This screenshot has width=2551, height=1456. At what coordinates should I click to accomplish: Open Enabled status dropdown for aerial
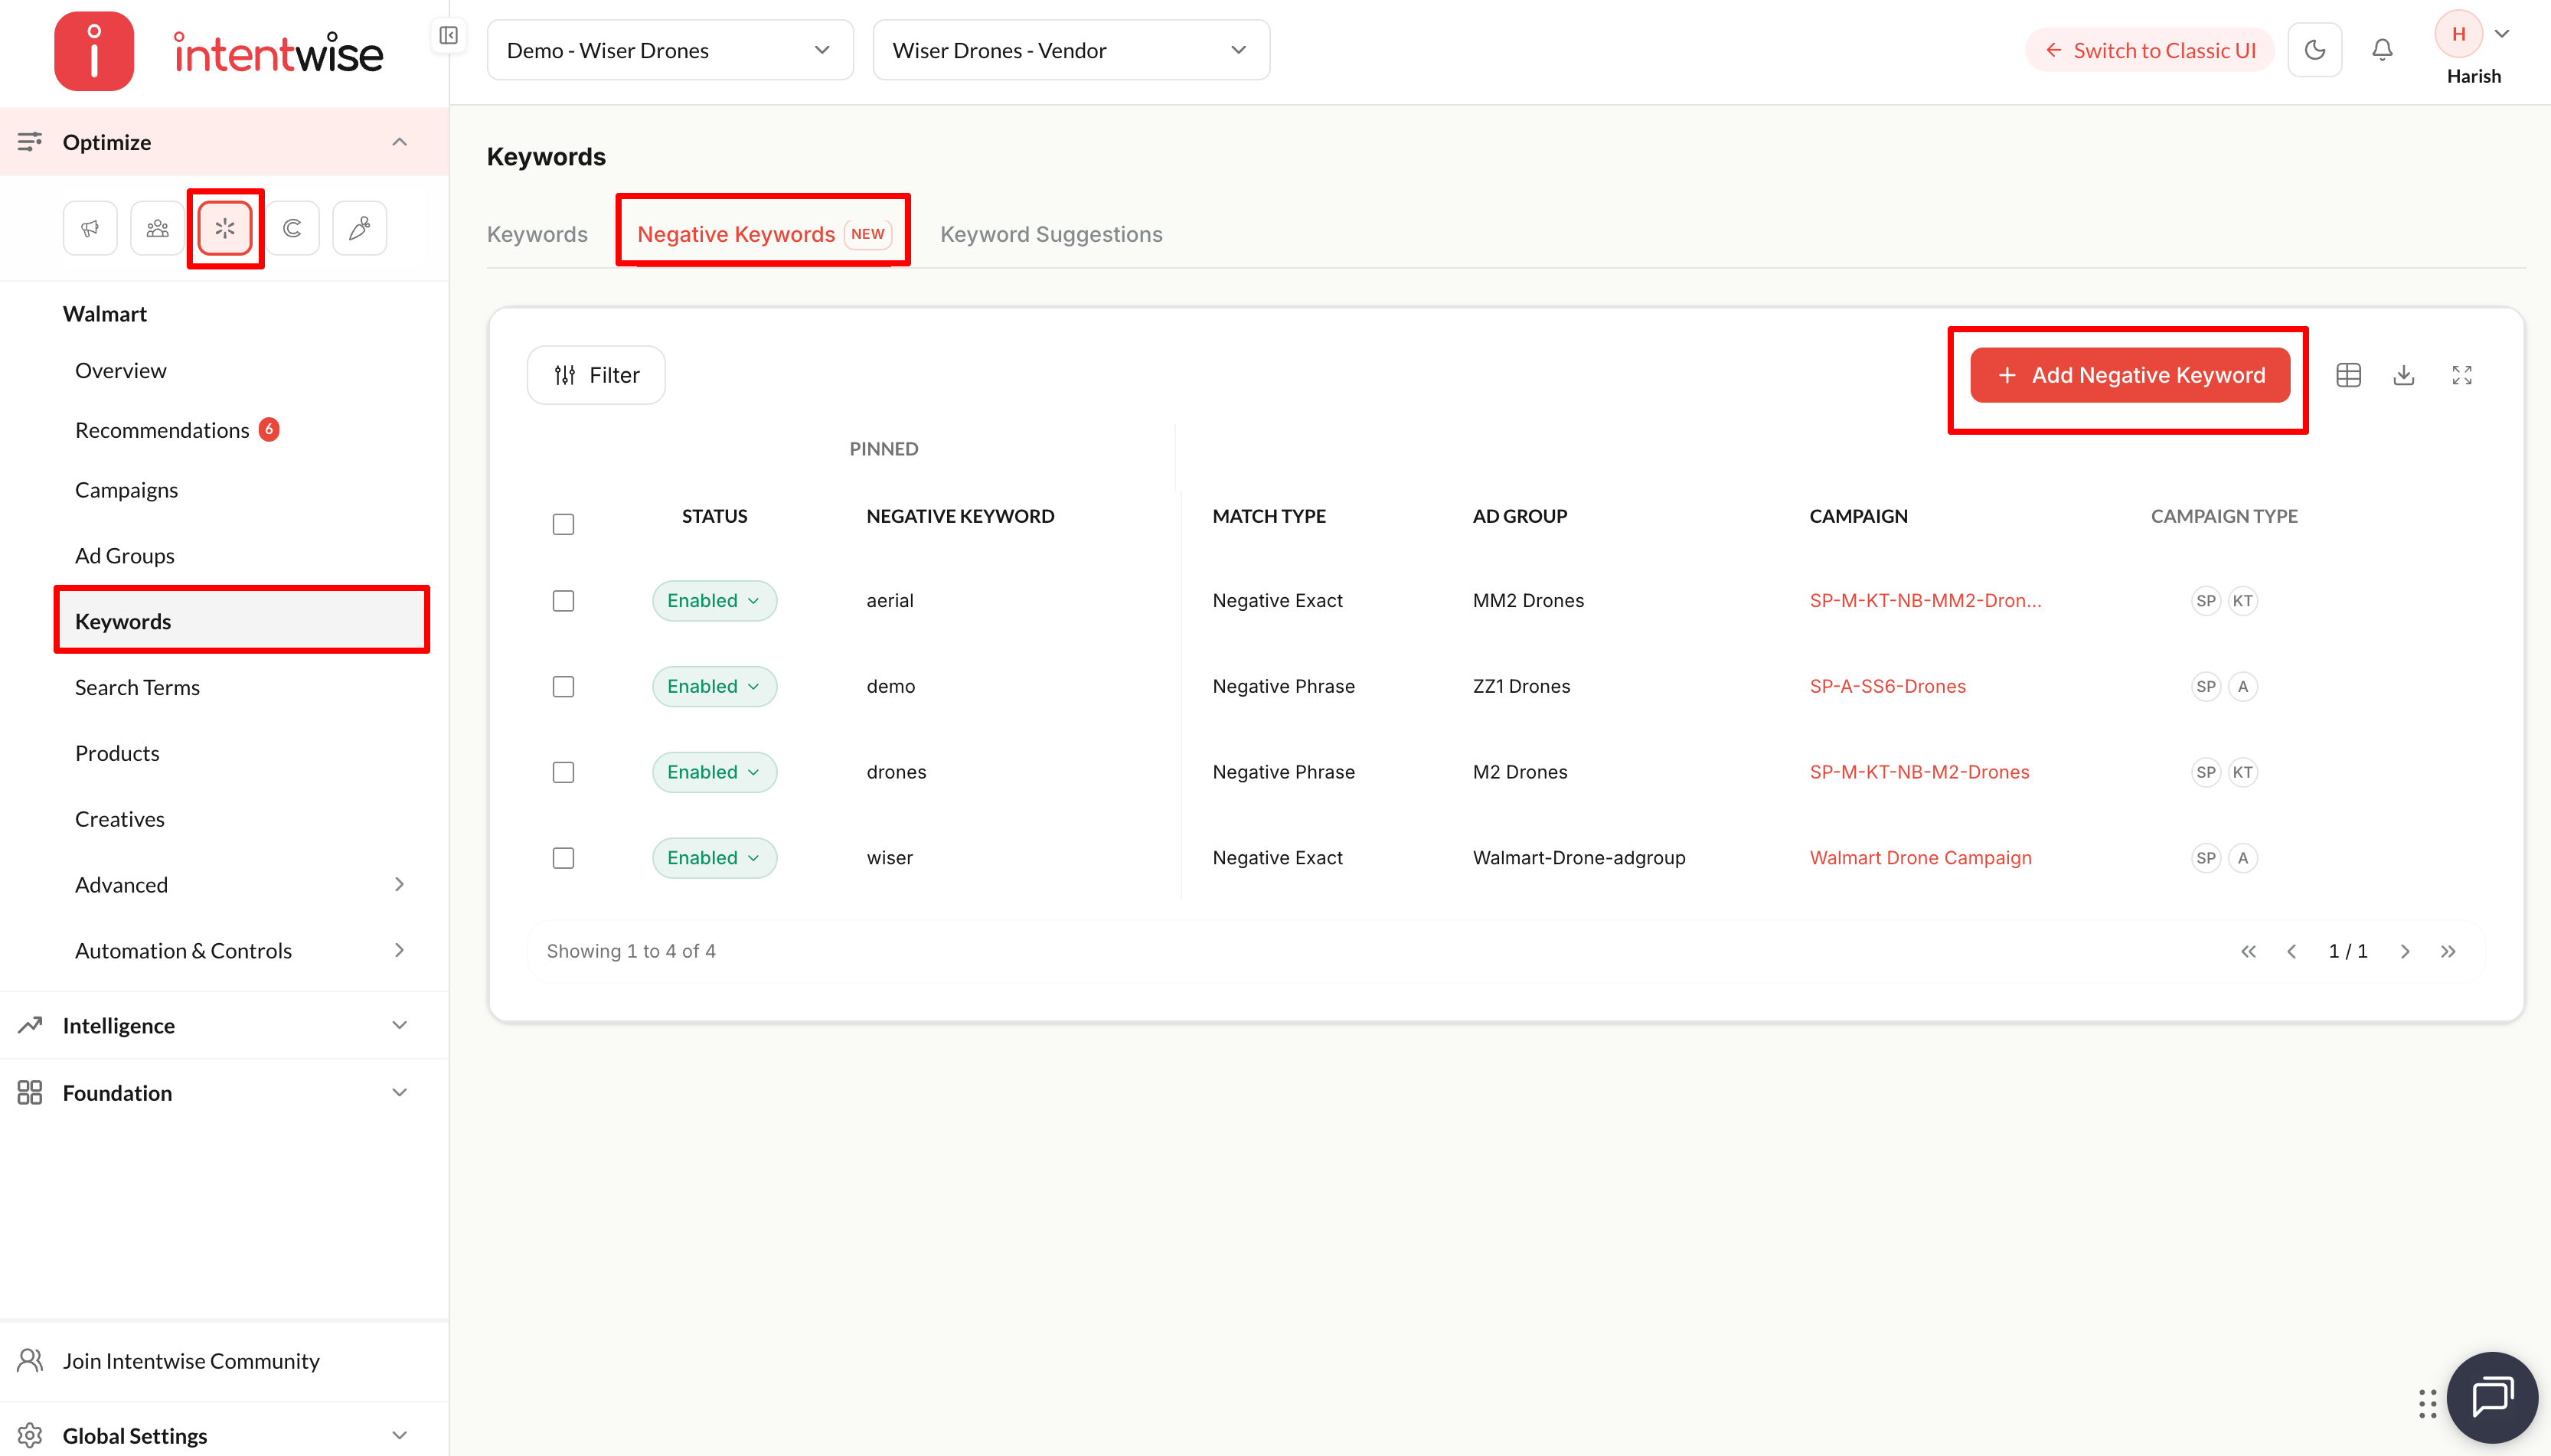[714, 601]
